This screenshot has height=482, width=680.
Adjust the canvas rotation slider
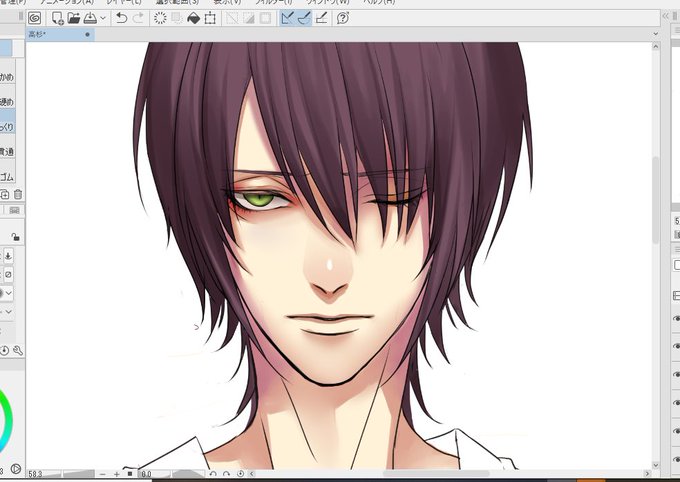188,474
